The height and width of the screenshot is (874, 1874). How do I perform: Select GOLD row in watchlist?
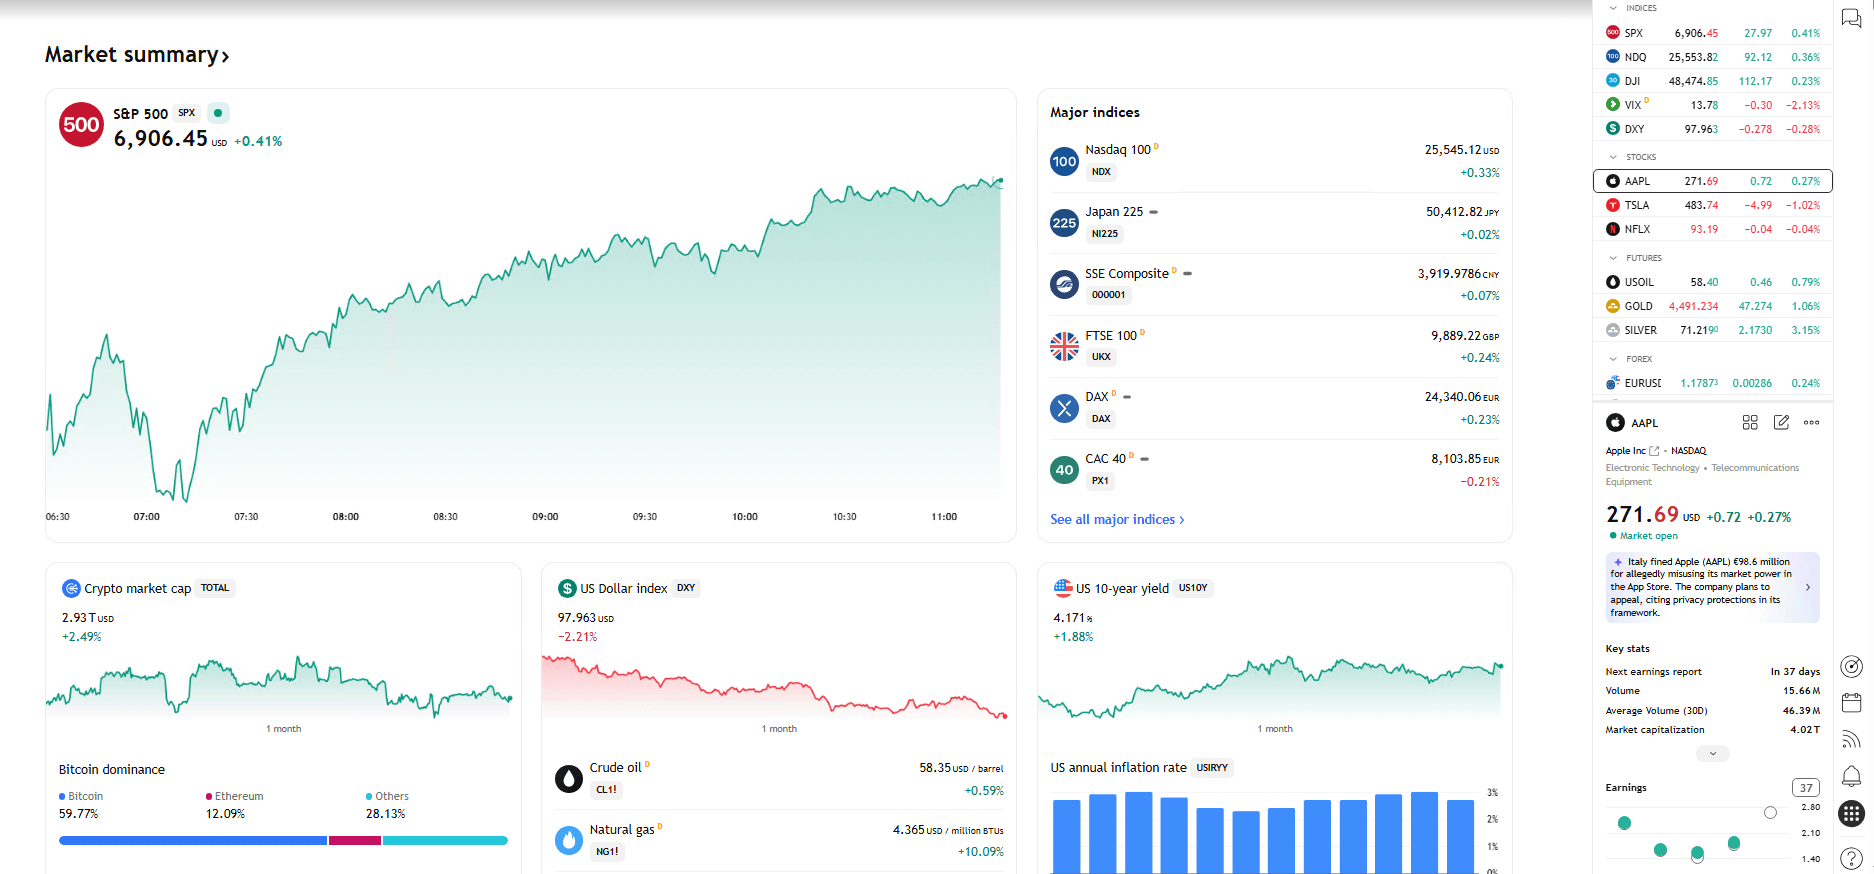(x=1712, y=306)
